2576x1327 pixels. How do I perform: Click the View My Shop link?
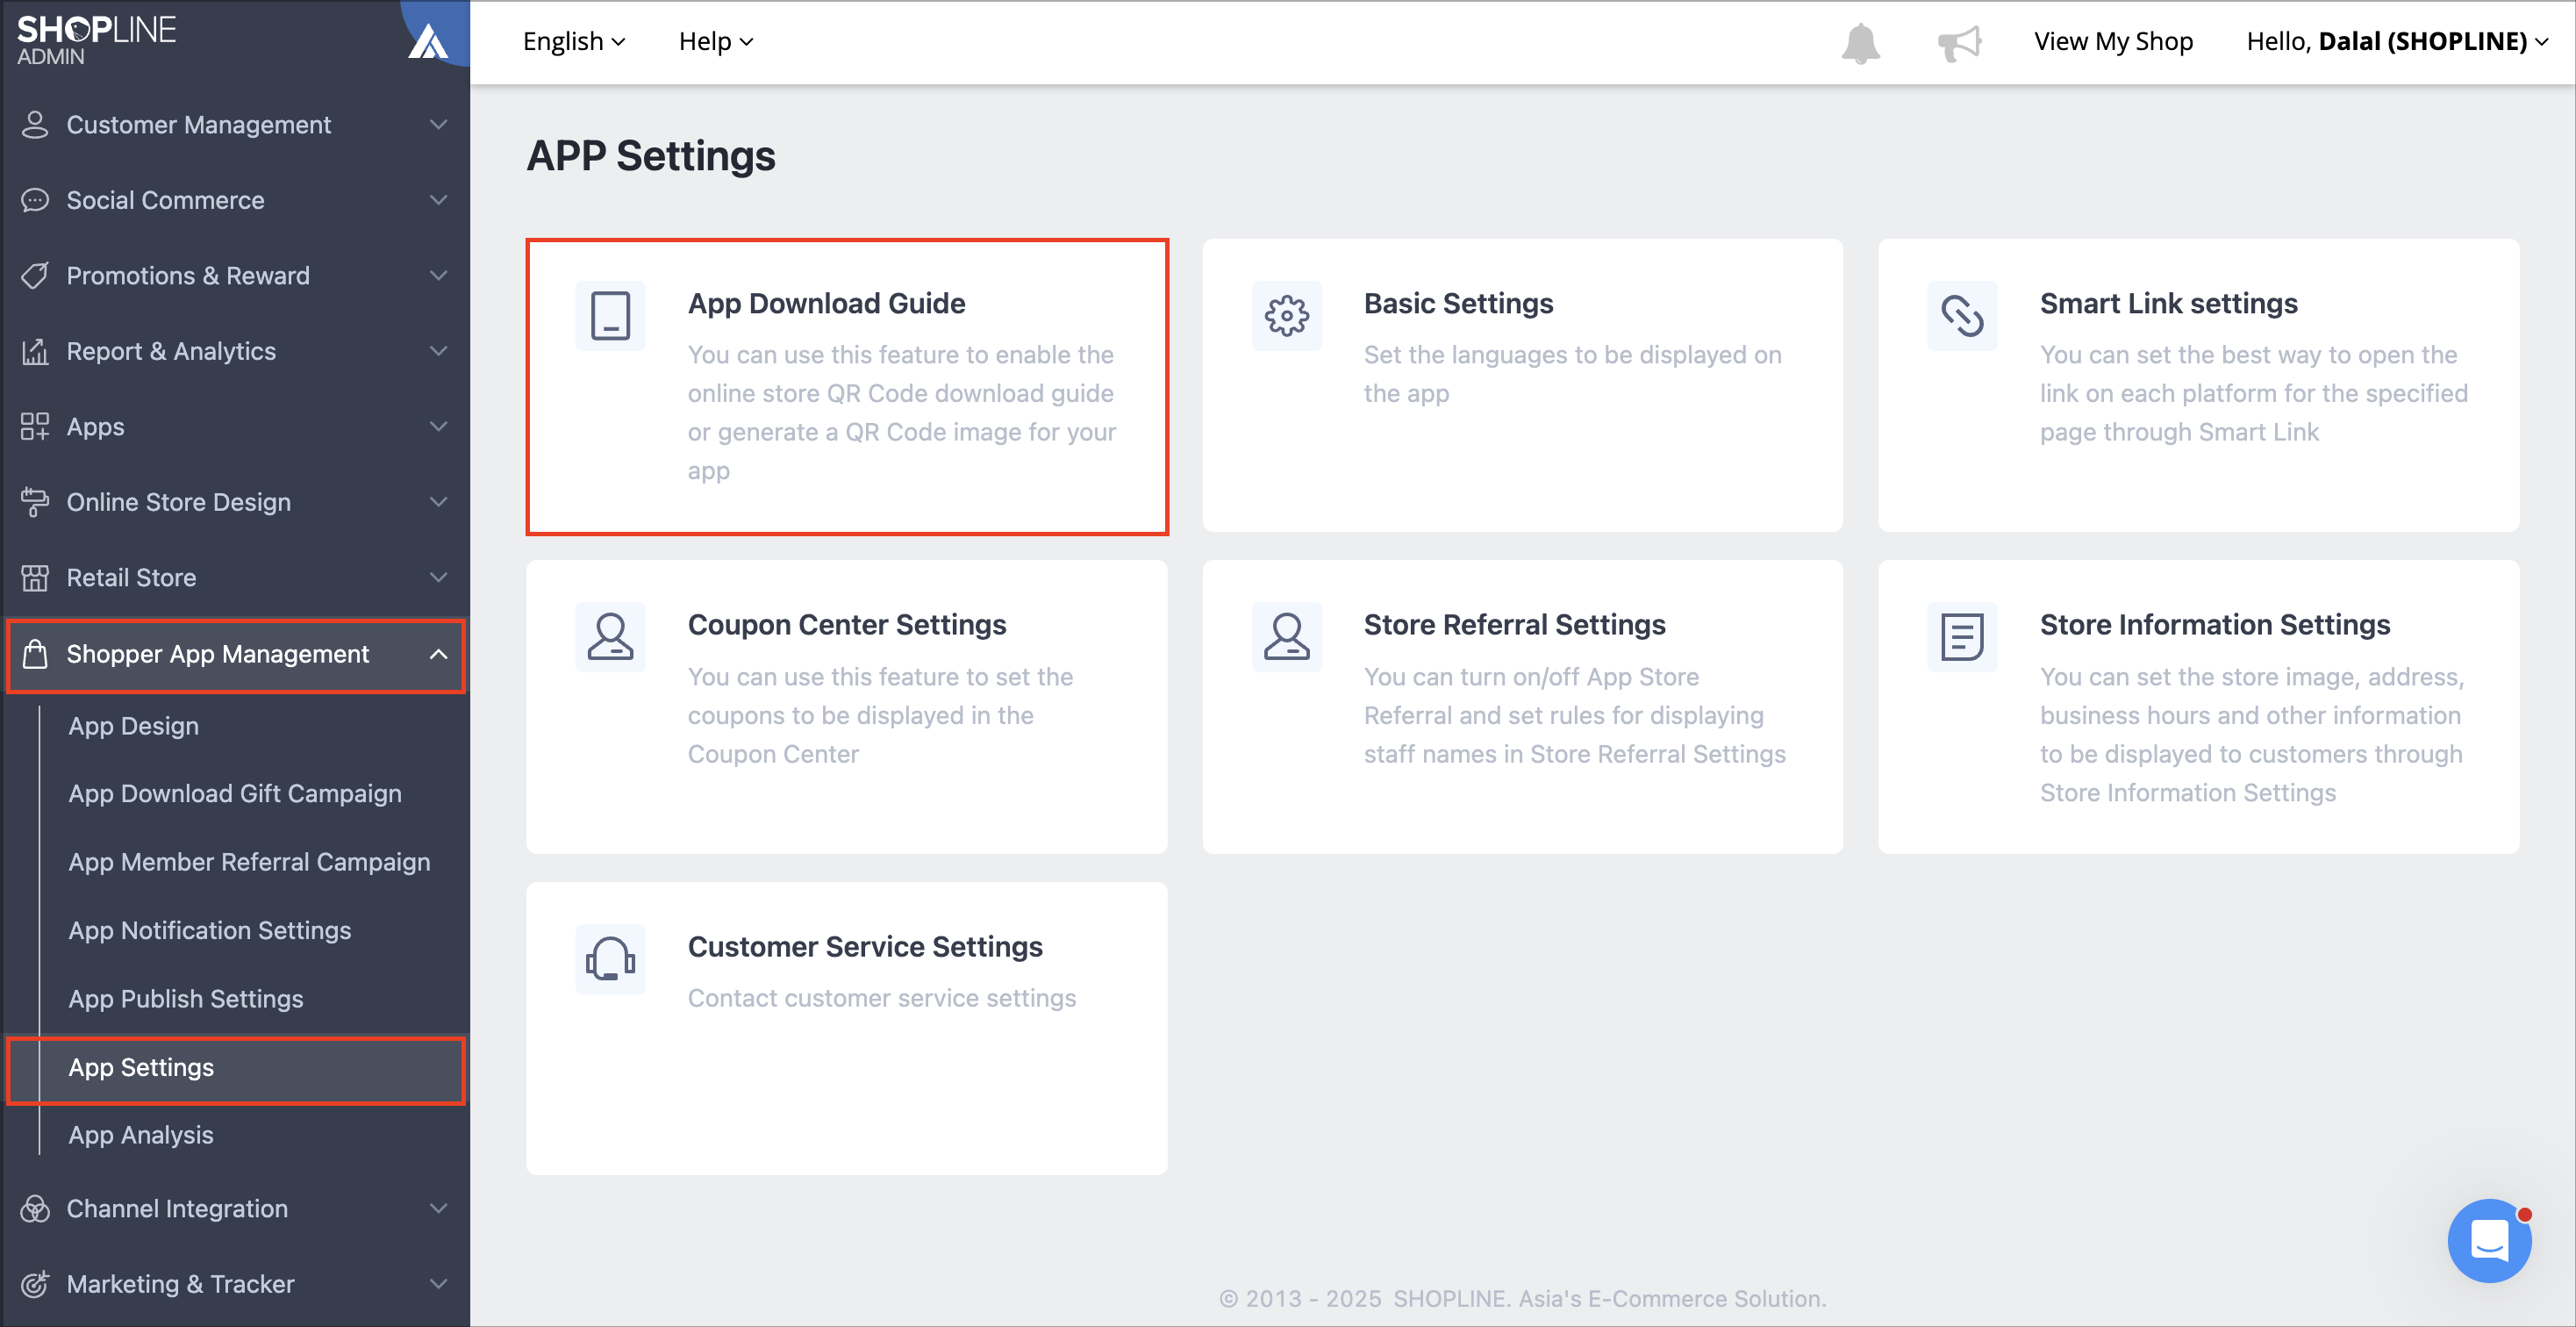2113,41
